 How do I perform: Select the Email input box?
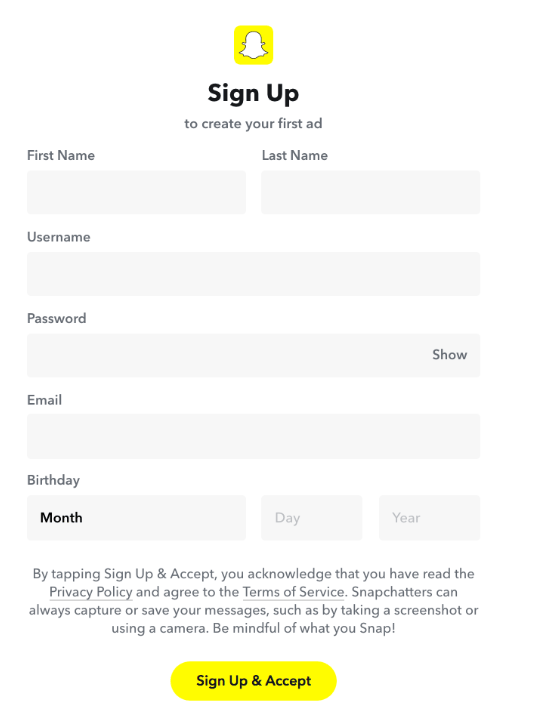pyautogui.click(x=253, y=436)
